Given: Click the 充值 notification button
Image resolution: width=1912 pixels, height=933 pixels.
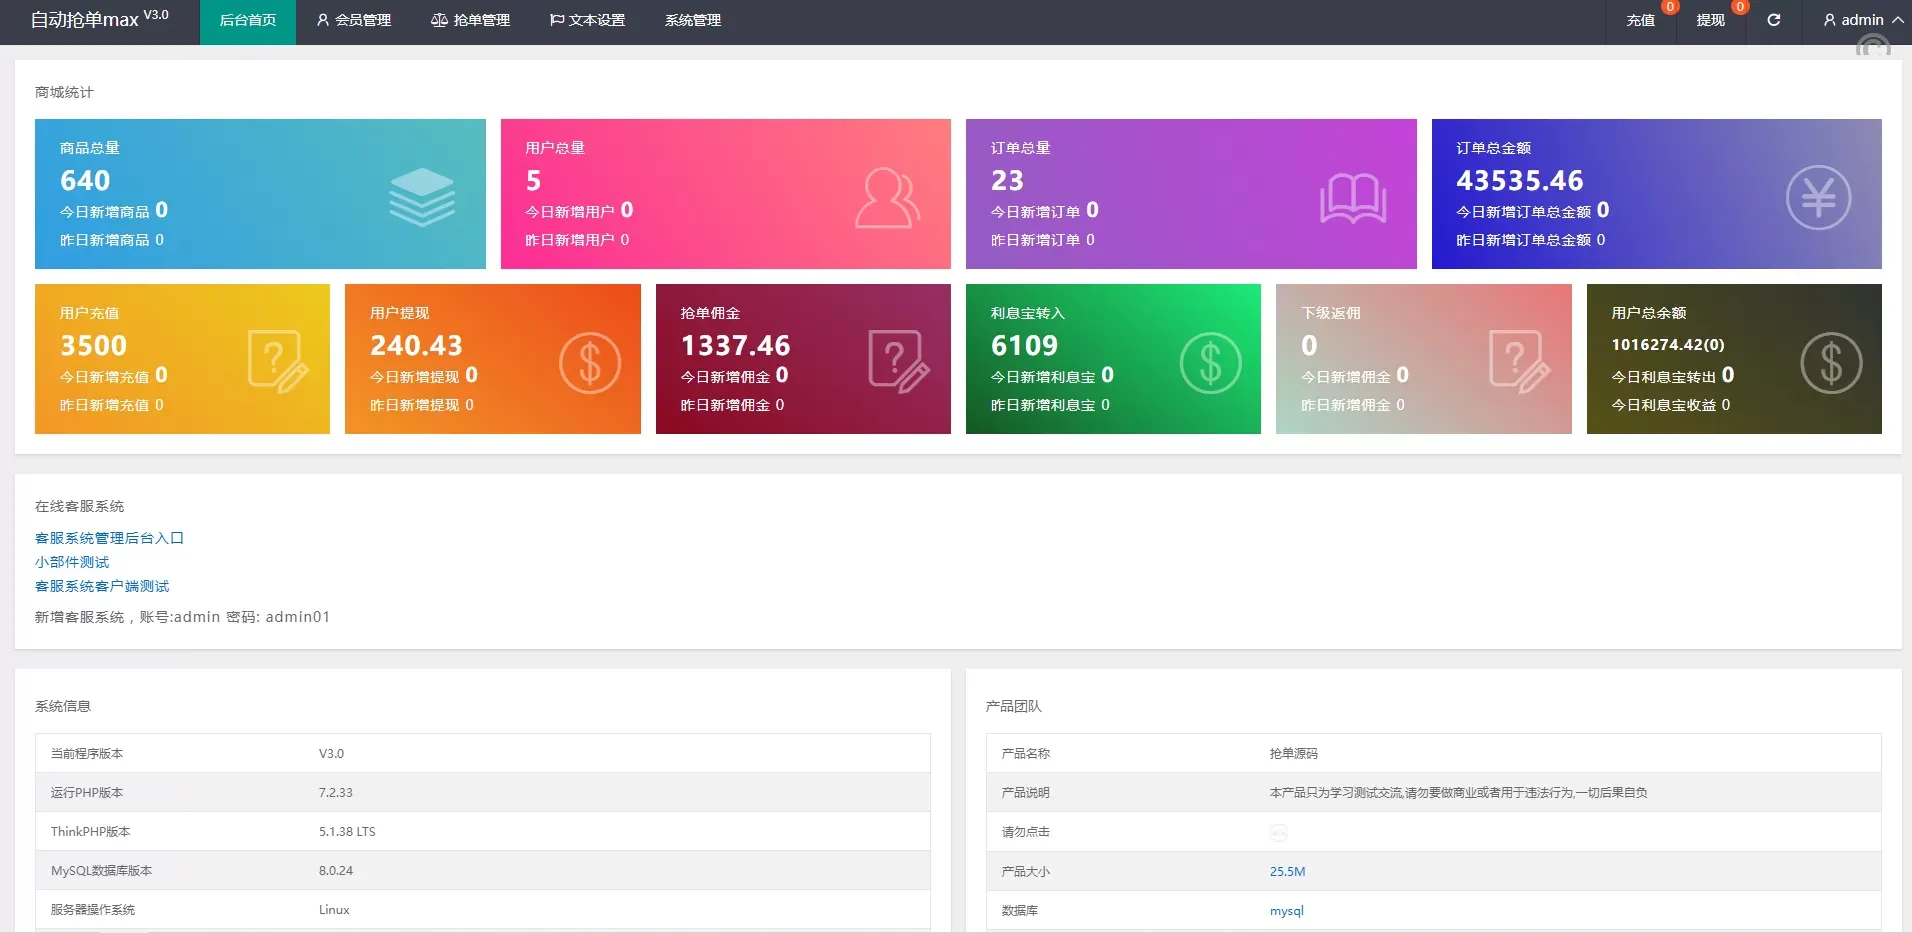Looking at the screenshot, I should [1640, 20].
